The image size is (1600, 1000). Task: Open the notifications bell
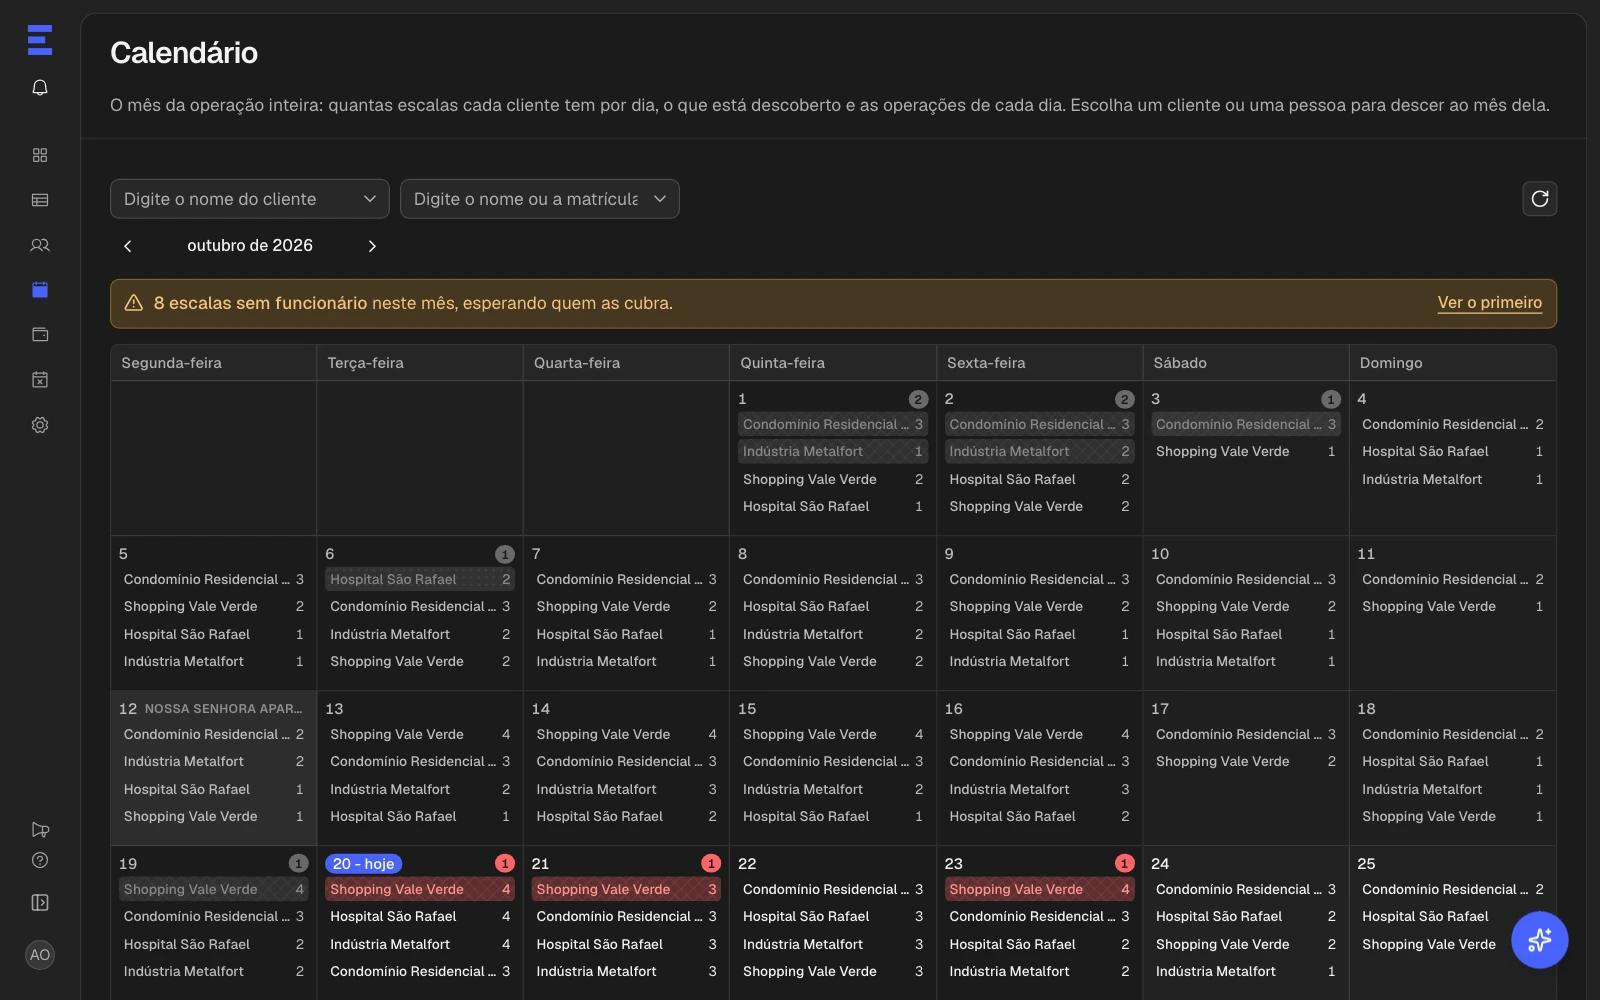point(40,88)
